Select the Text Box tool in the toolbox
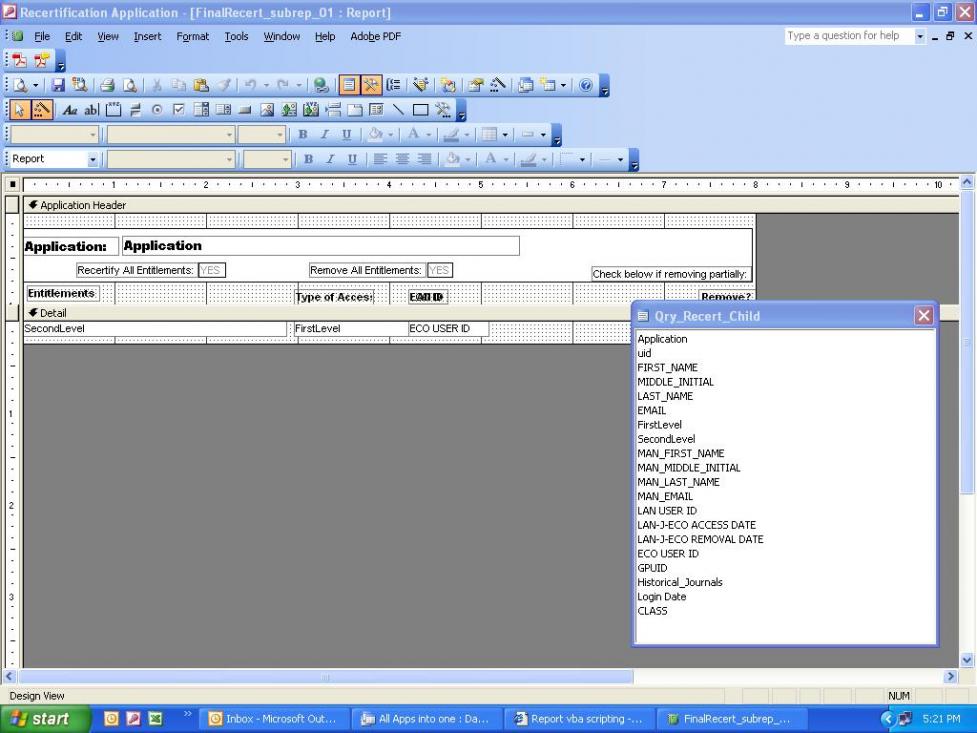977x733 pixels. pyautogui.click(x=92, y=110)
